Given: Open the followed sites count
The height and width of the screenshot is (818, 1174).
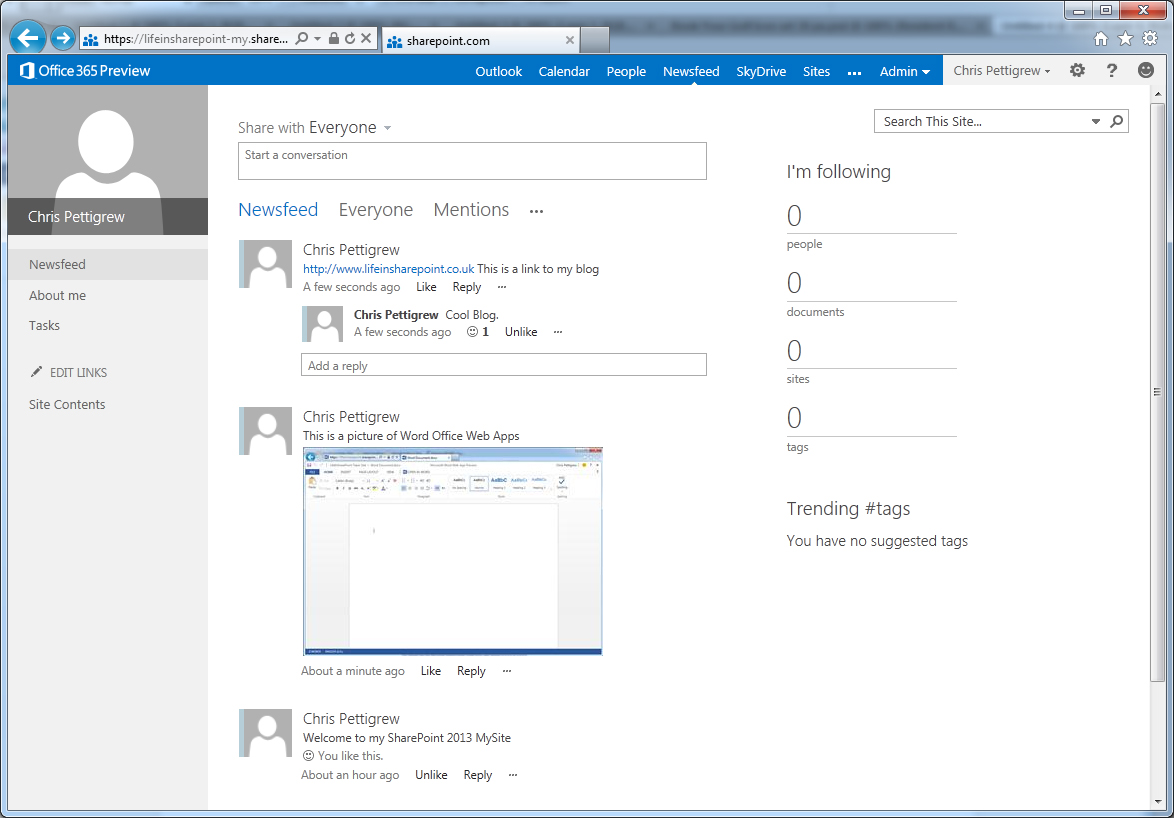Looking at the screenshot, I should tap(794, 350).
